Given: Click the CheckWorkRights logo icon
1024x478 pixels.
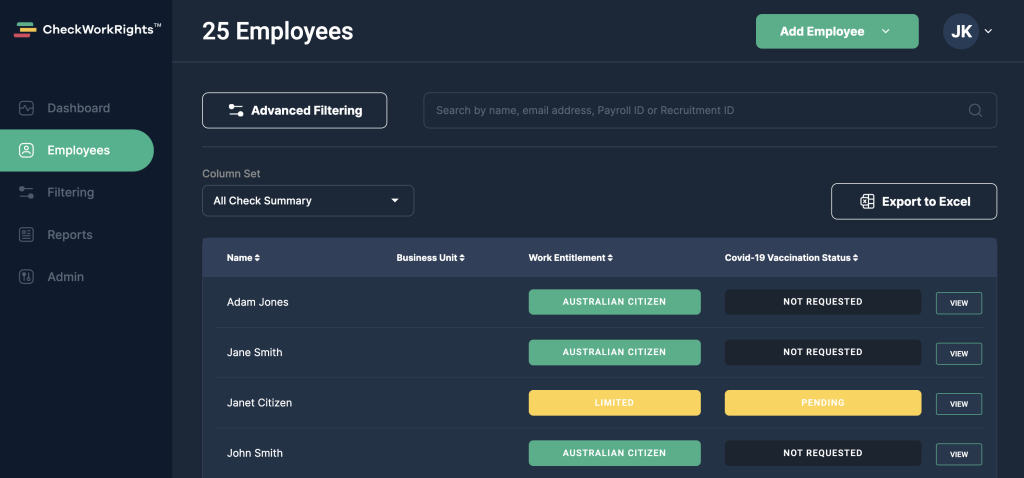Looking at the screenshot, I should (x=25, y=29).
